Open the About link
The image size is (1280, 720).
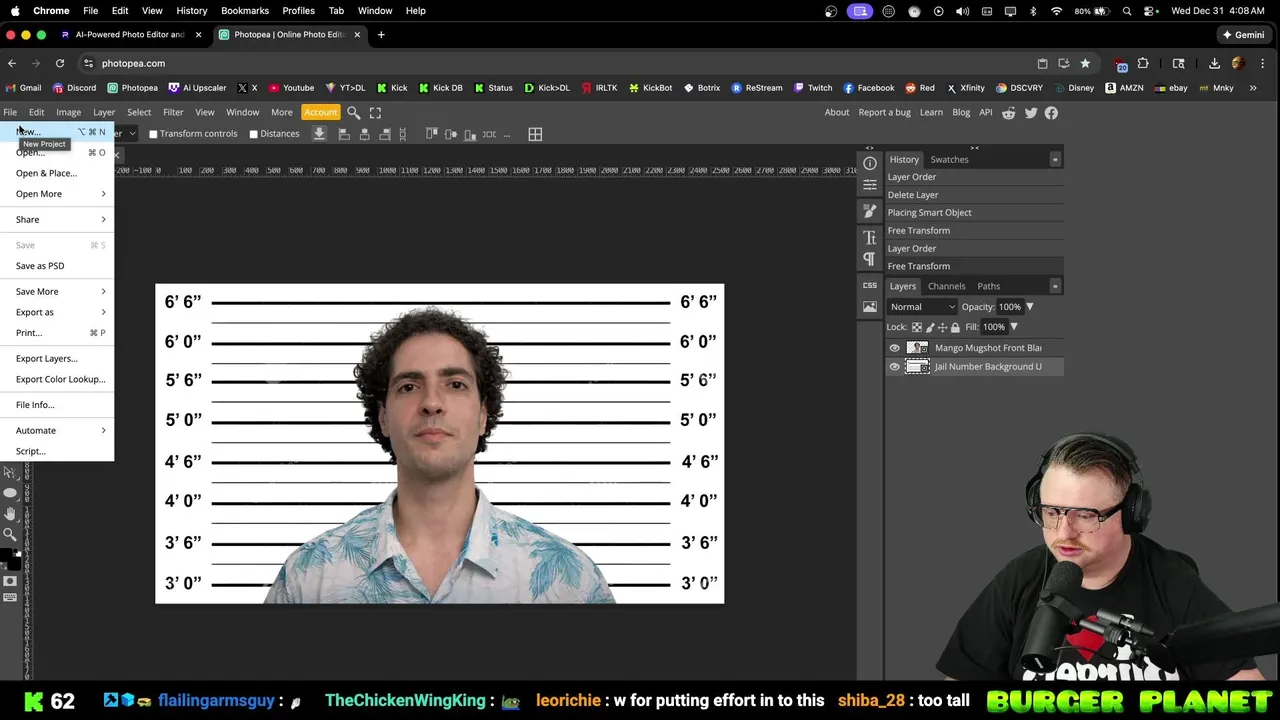pyautogui.click(x=837, y=113)
